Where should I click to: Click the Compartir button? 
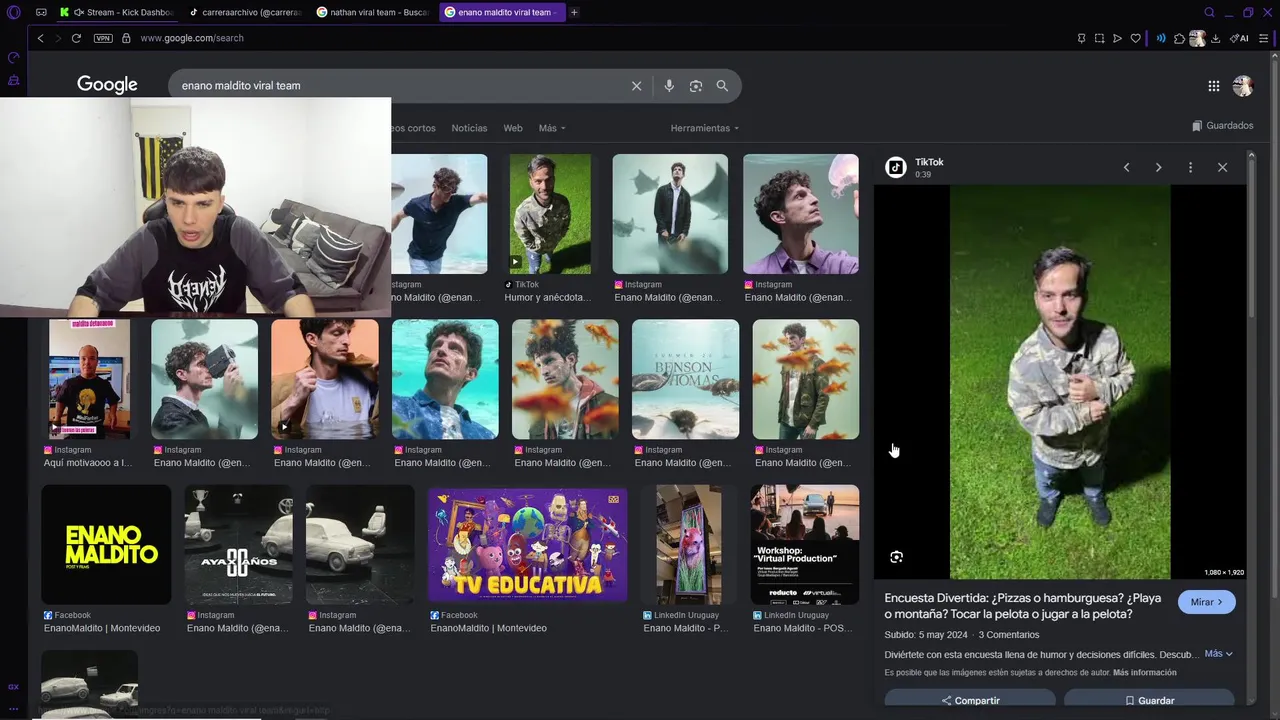coord(970,700)
